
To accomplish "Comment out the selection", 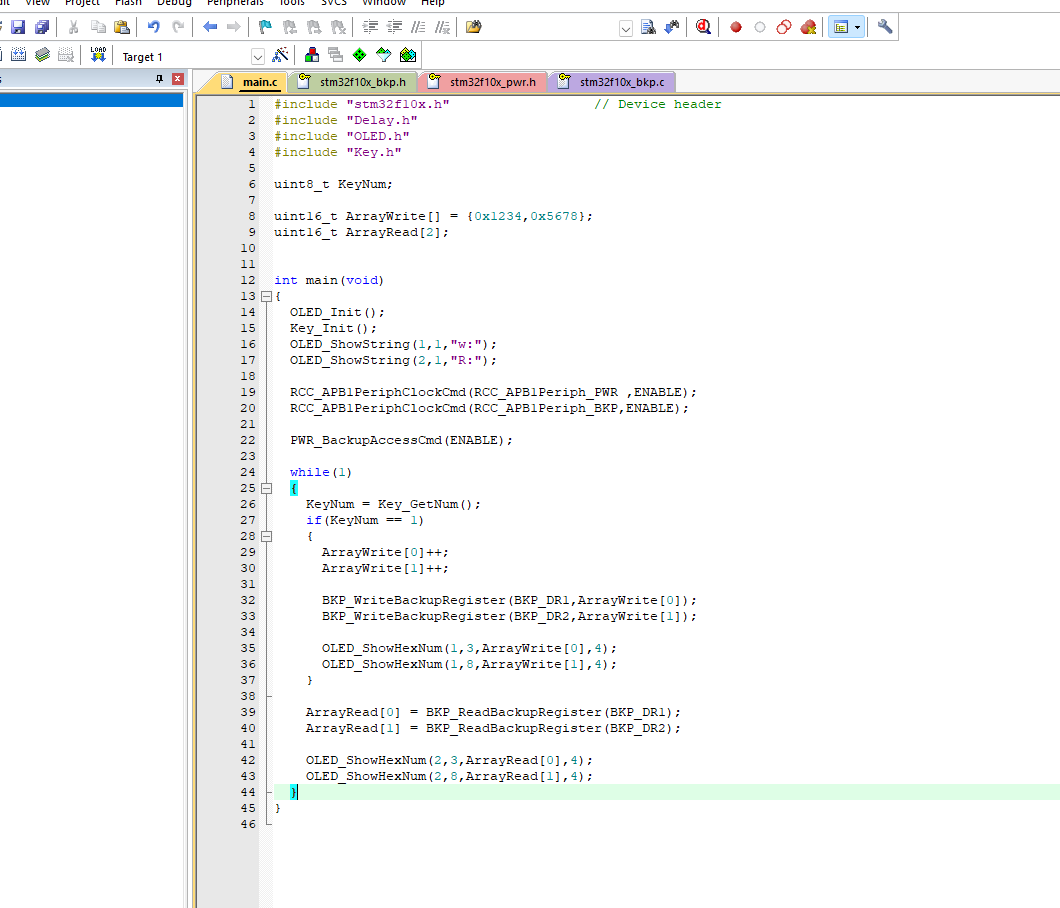I will pyautogui.click(x=418, y=27).
